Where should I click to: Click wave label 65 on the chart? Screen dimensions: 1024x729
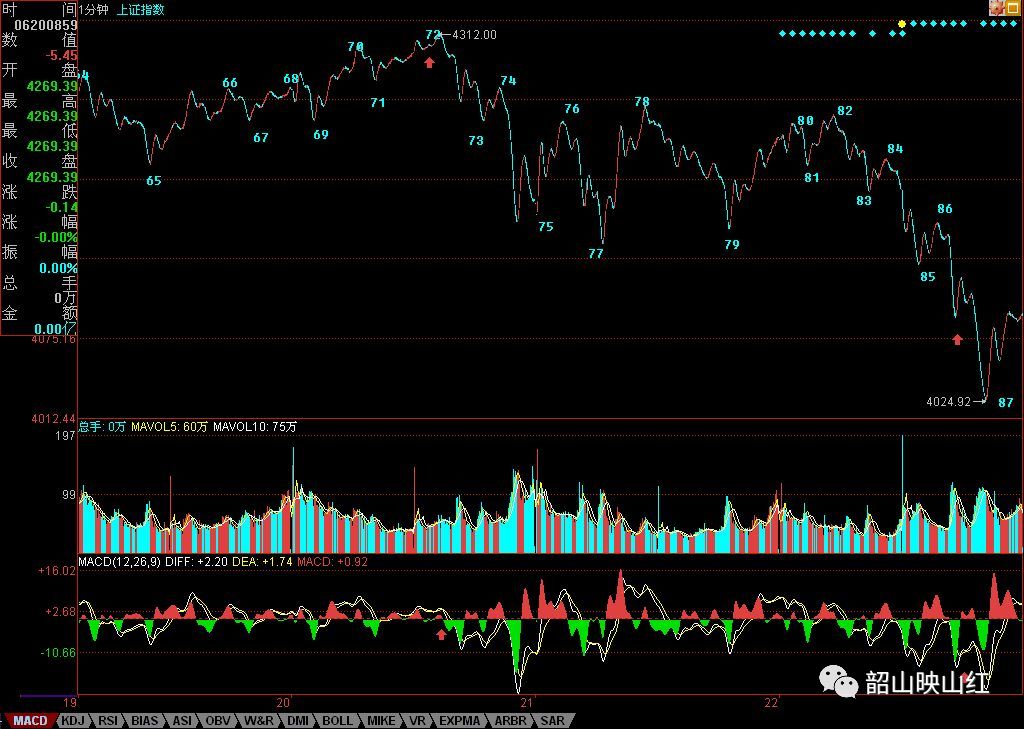click(x=153, y=181)
